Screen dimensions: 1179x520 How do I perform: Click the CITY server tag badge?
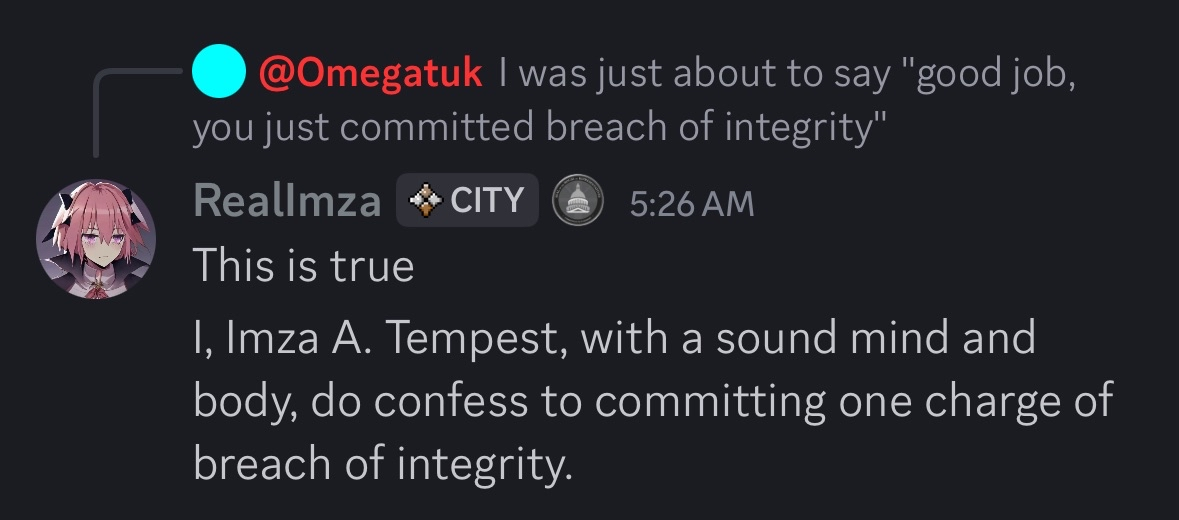point(468,201)
